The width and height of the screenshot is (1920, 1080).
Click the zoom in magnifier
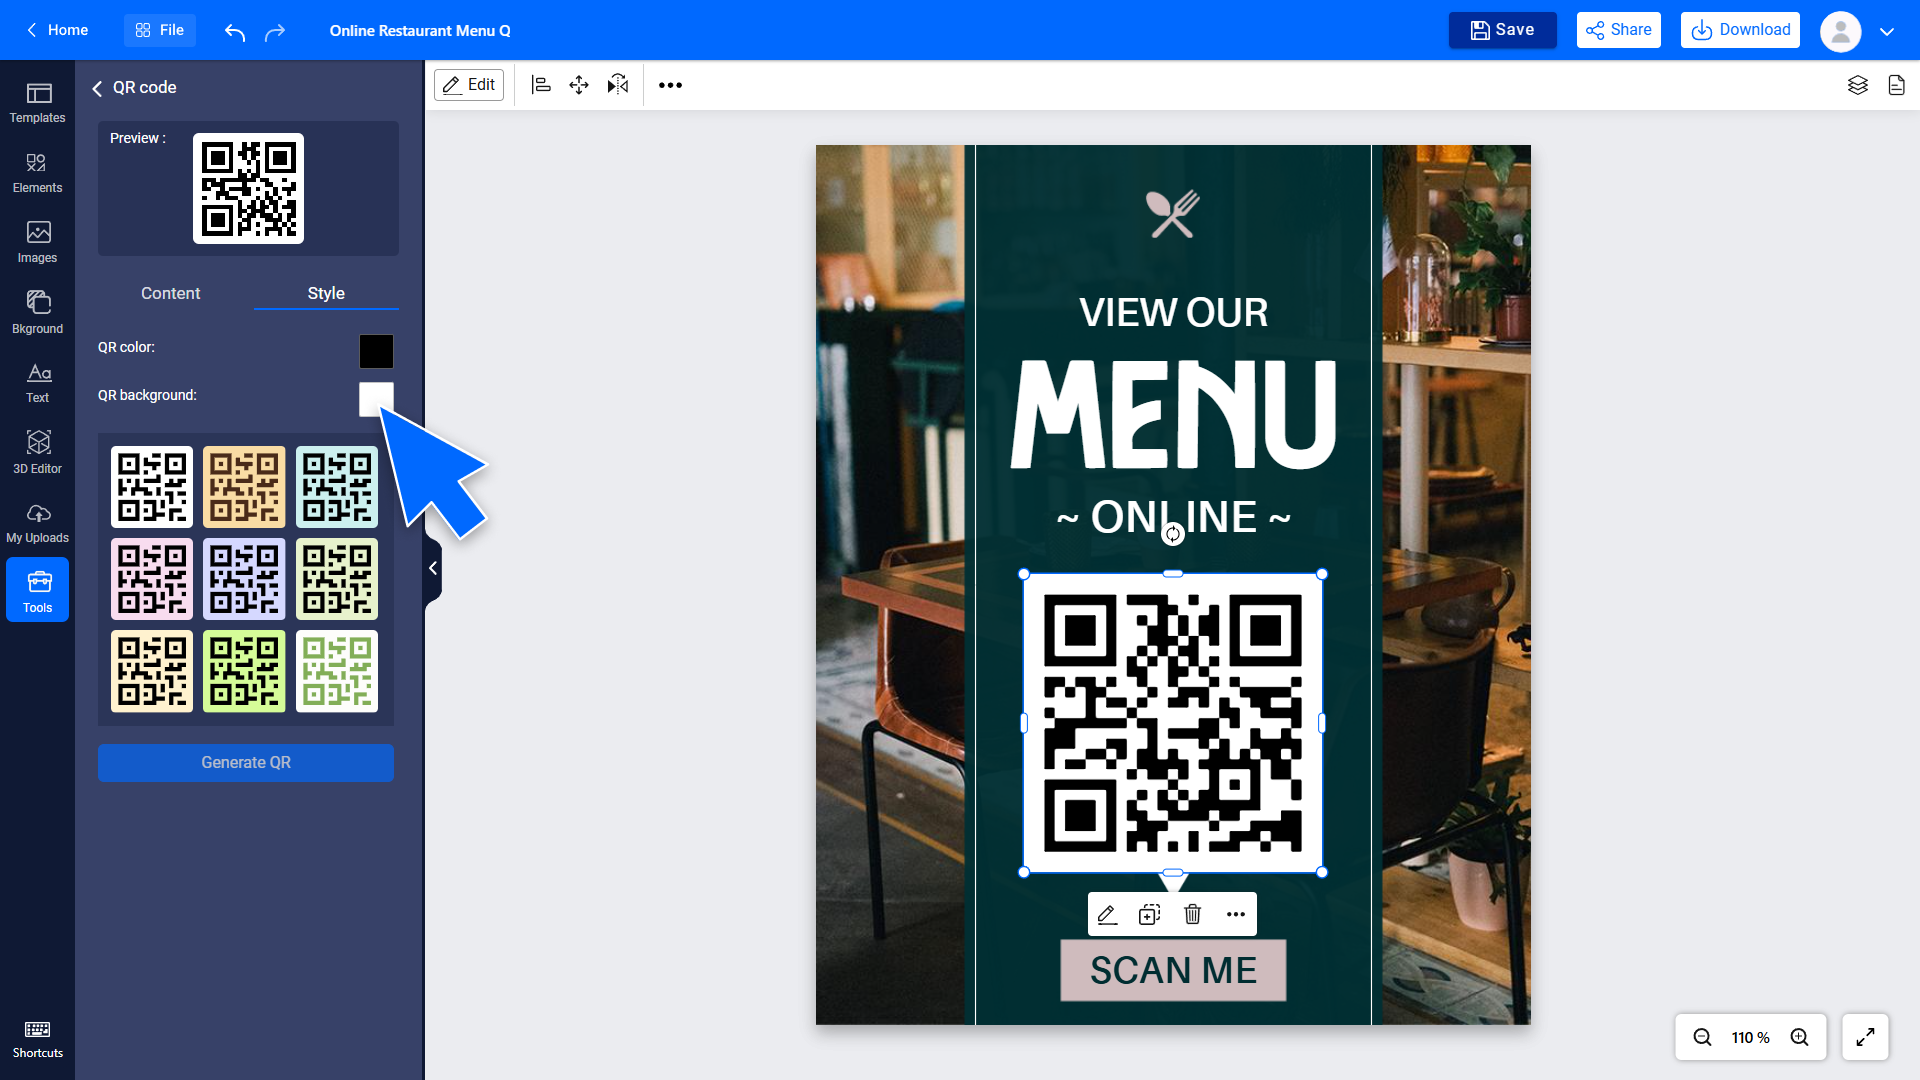coord(1799,1037)
